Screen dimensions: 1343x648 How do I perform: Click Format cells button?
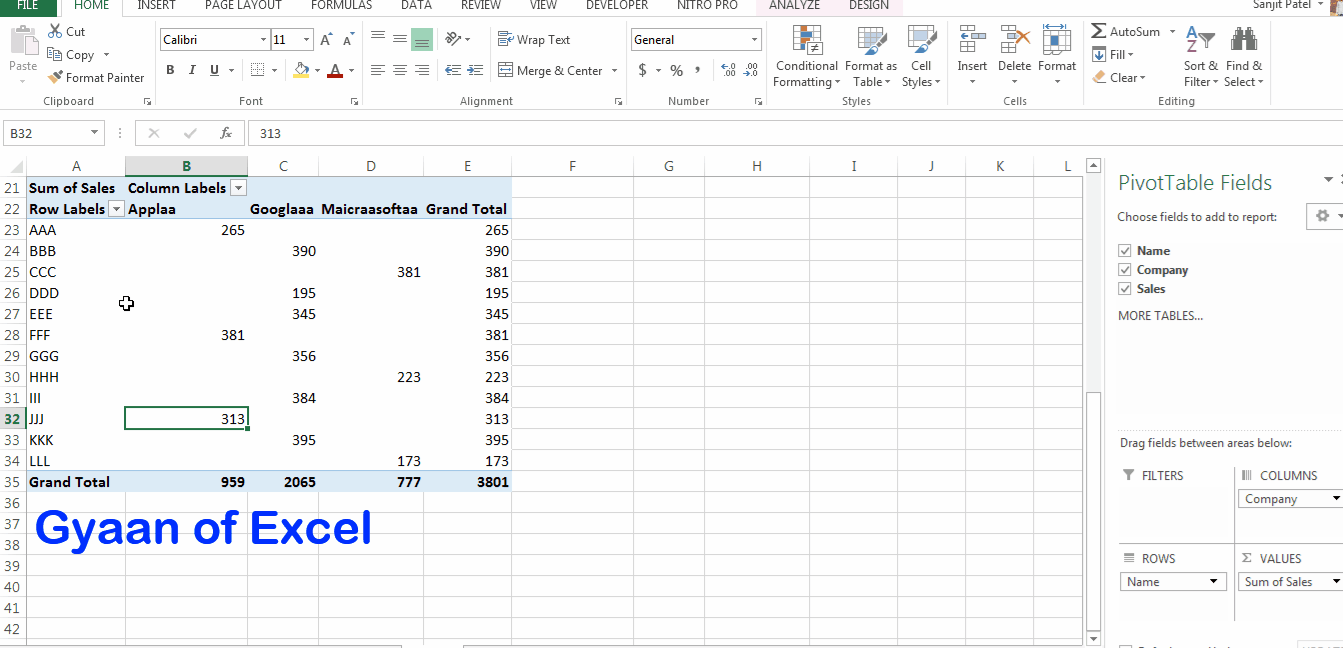tap(1057, 56)
